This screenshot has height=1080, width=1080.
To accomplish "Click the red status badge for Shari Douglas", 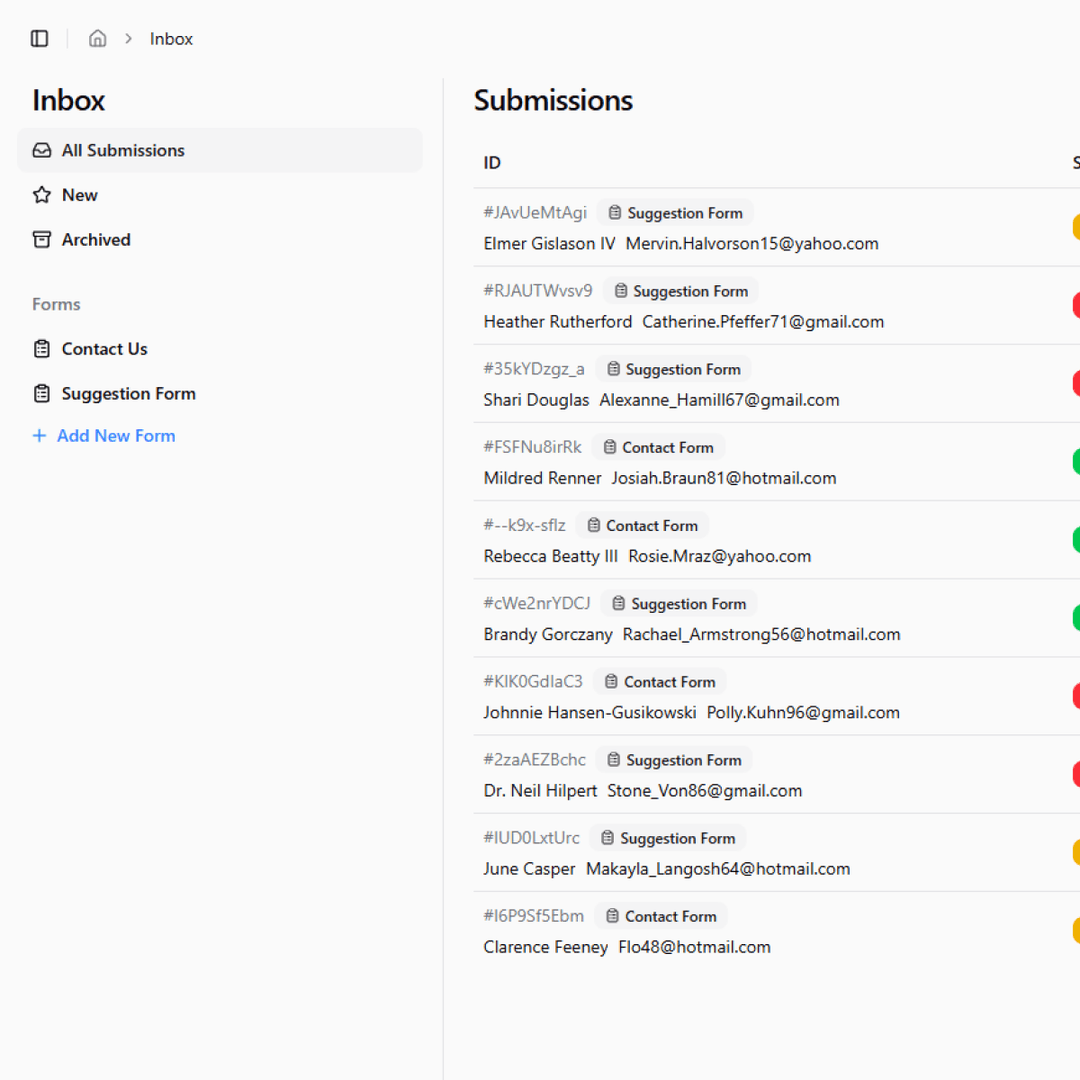I will click(1074, 383).
